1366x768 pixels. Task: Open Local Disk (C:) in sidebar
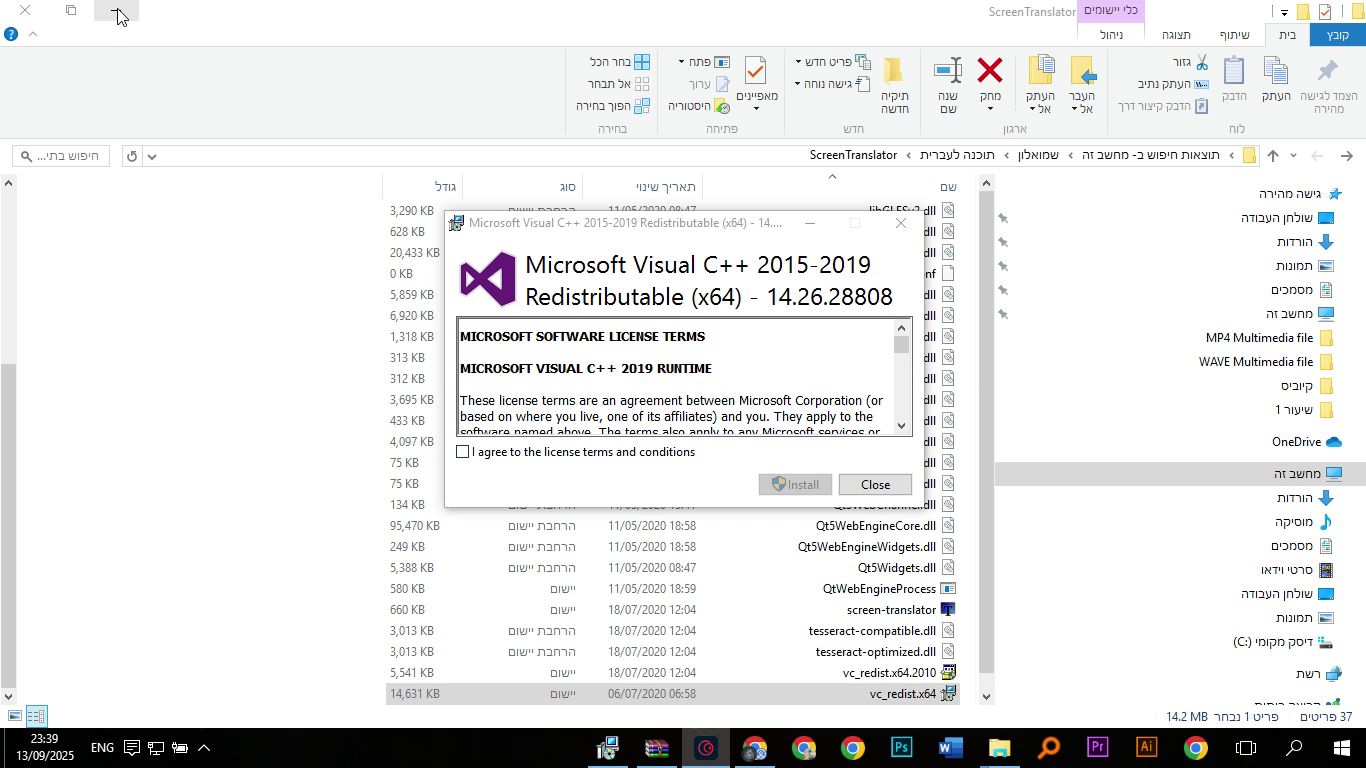point(1285,642)
